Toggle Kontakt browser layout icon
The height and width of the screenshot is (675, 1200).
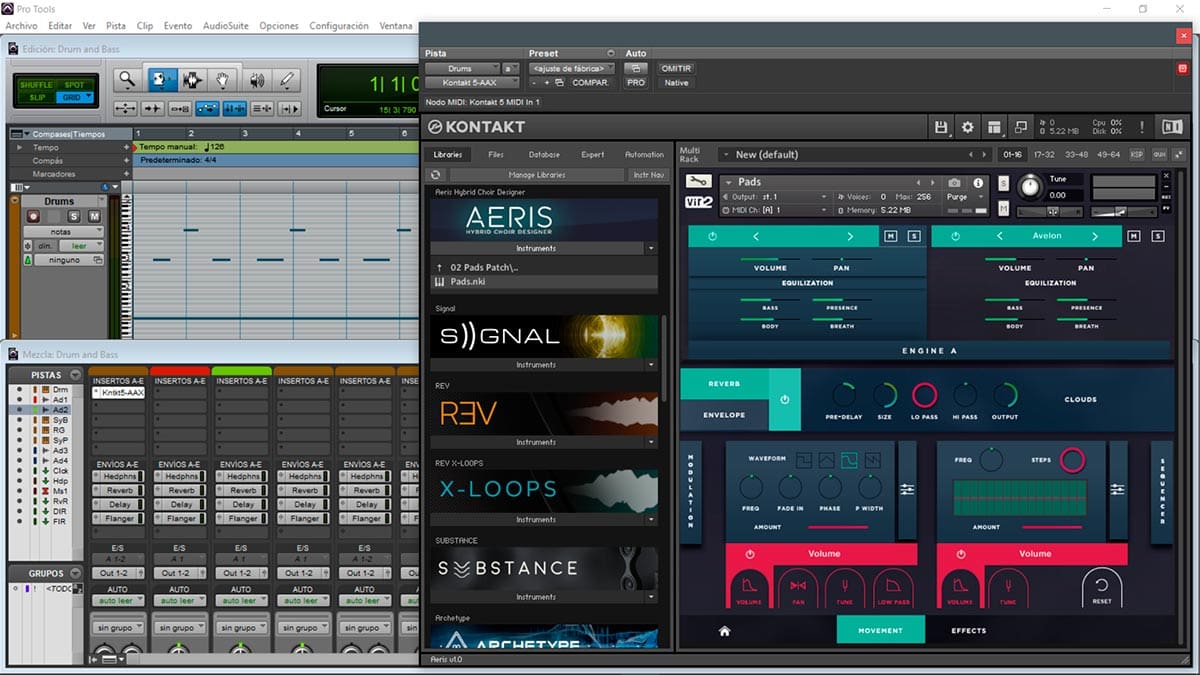994,127
